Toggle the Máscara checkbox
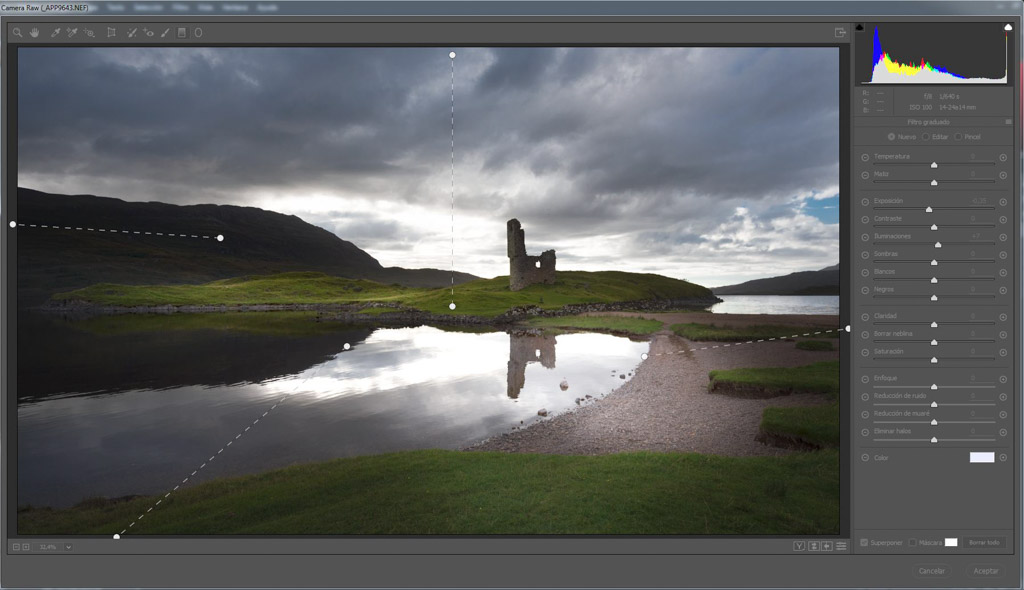 click(x=912, y=542)
